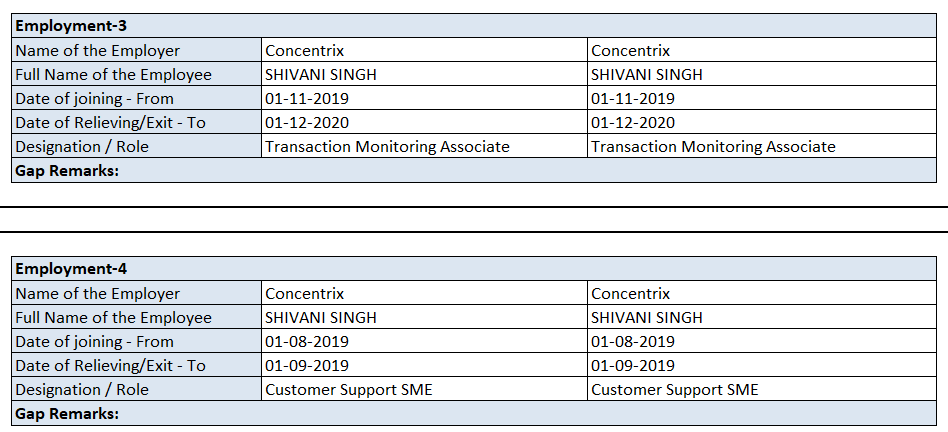Select Employment-3 'Date of joining - From' label
The height and width of the screenshot is (432, 948).
(94, 98)
